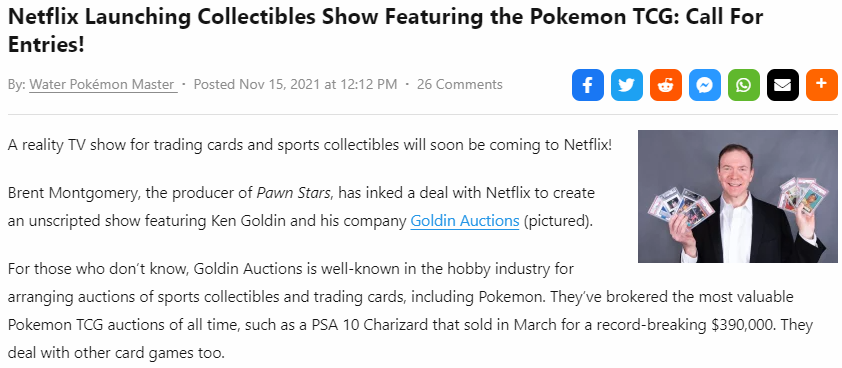Jump to the 26 Comments section
This screenshot has width=842, height=368.
(x=460, y=84)
